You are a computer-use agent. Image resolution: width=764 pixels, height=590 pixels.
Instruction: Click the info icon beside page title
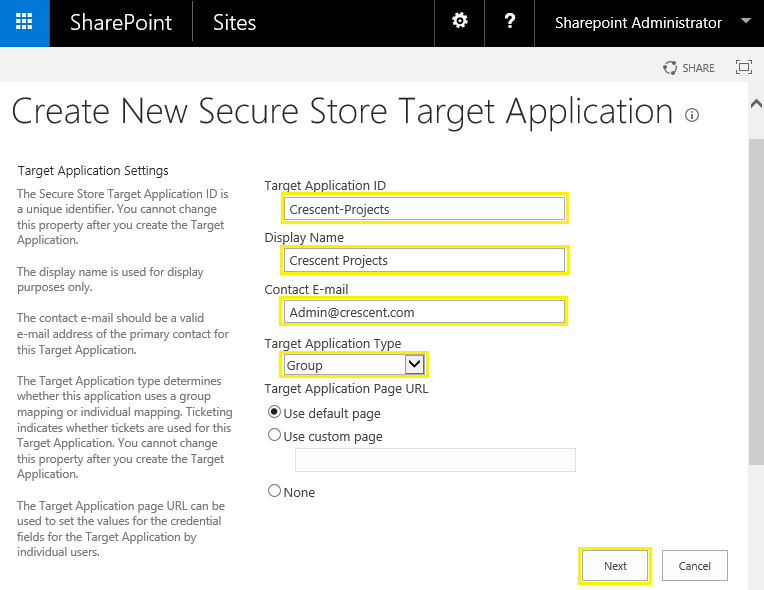click(x=692, y=115)
